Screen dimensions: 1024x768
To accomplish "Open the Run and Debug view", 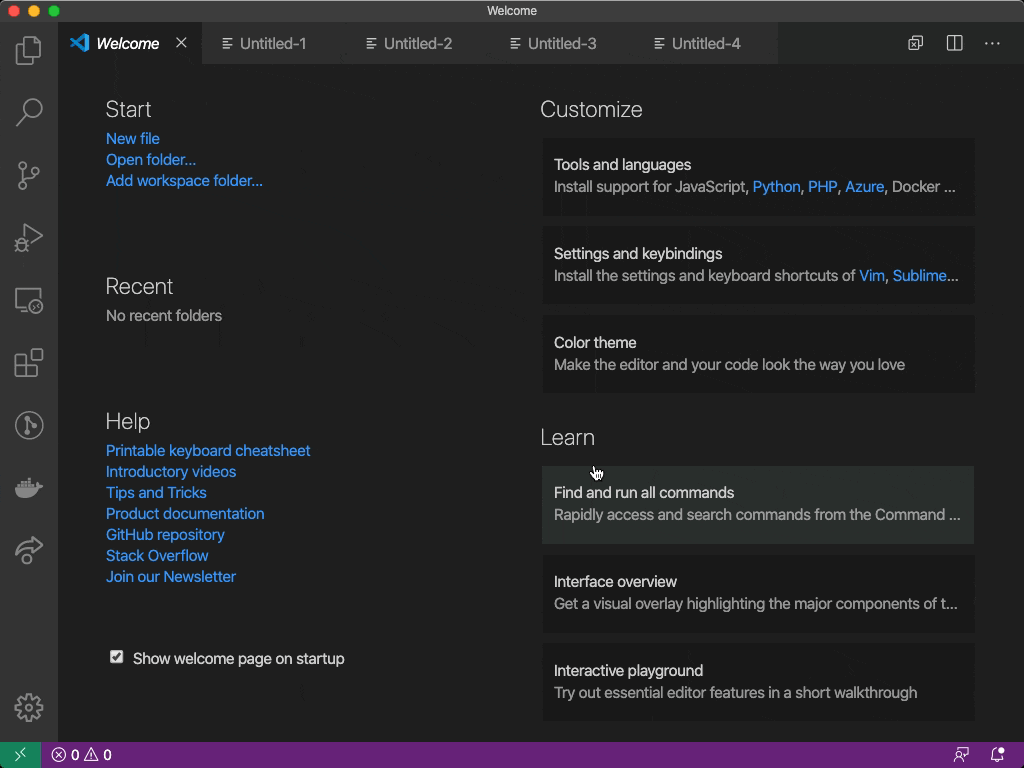I will 28,237.
